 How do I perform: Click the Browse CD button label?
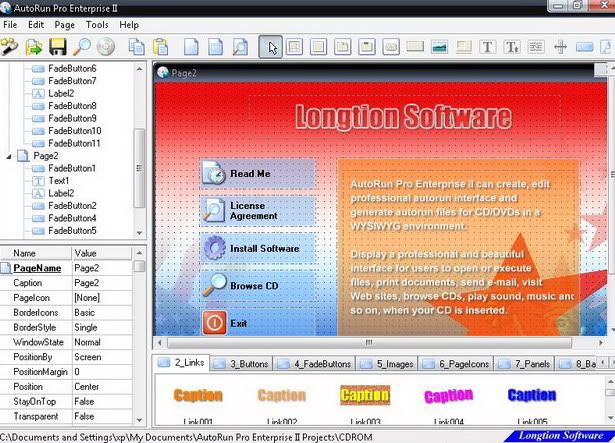254,286
